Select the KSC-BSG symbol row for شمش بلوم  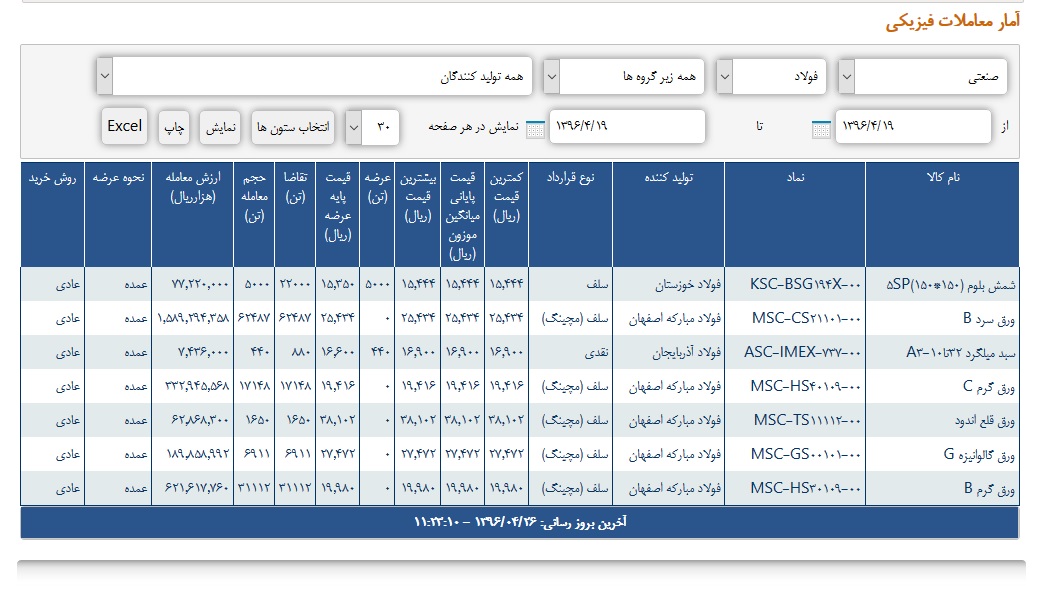804,284
